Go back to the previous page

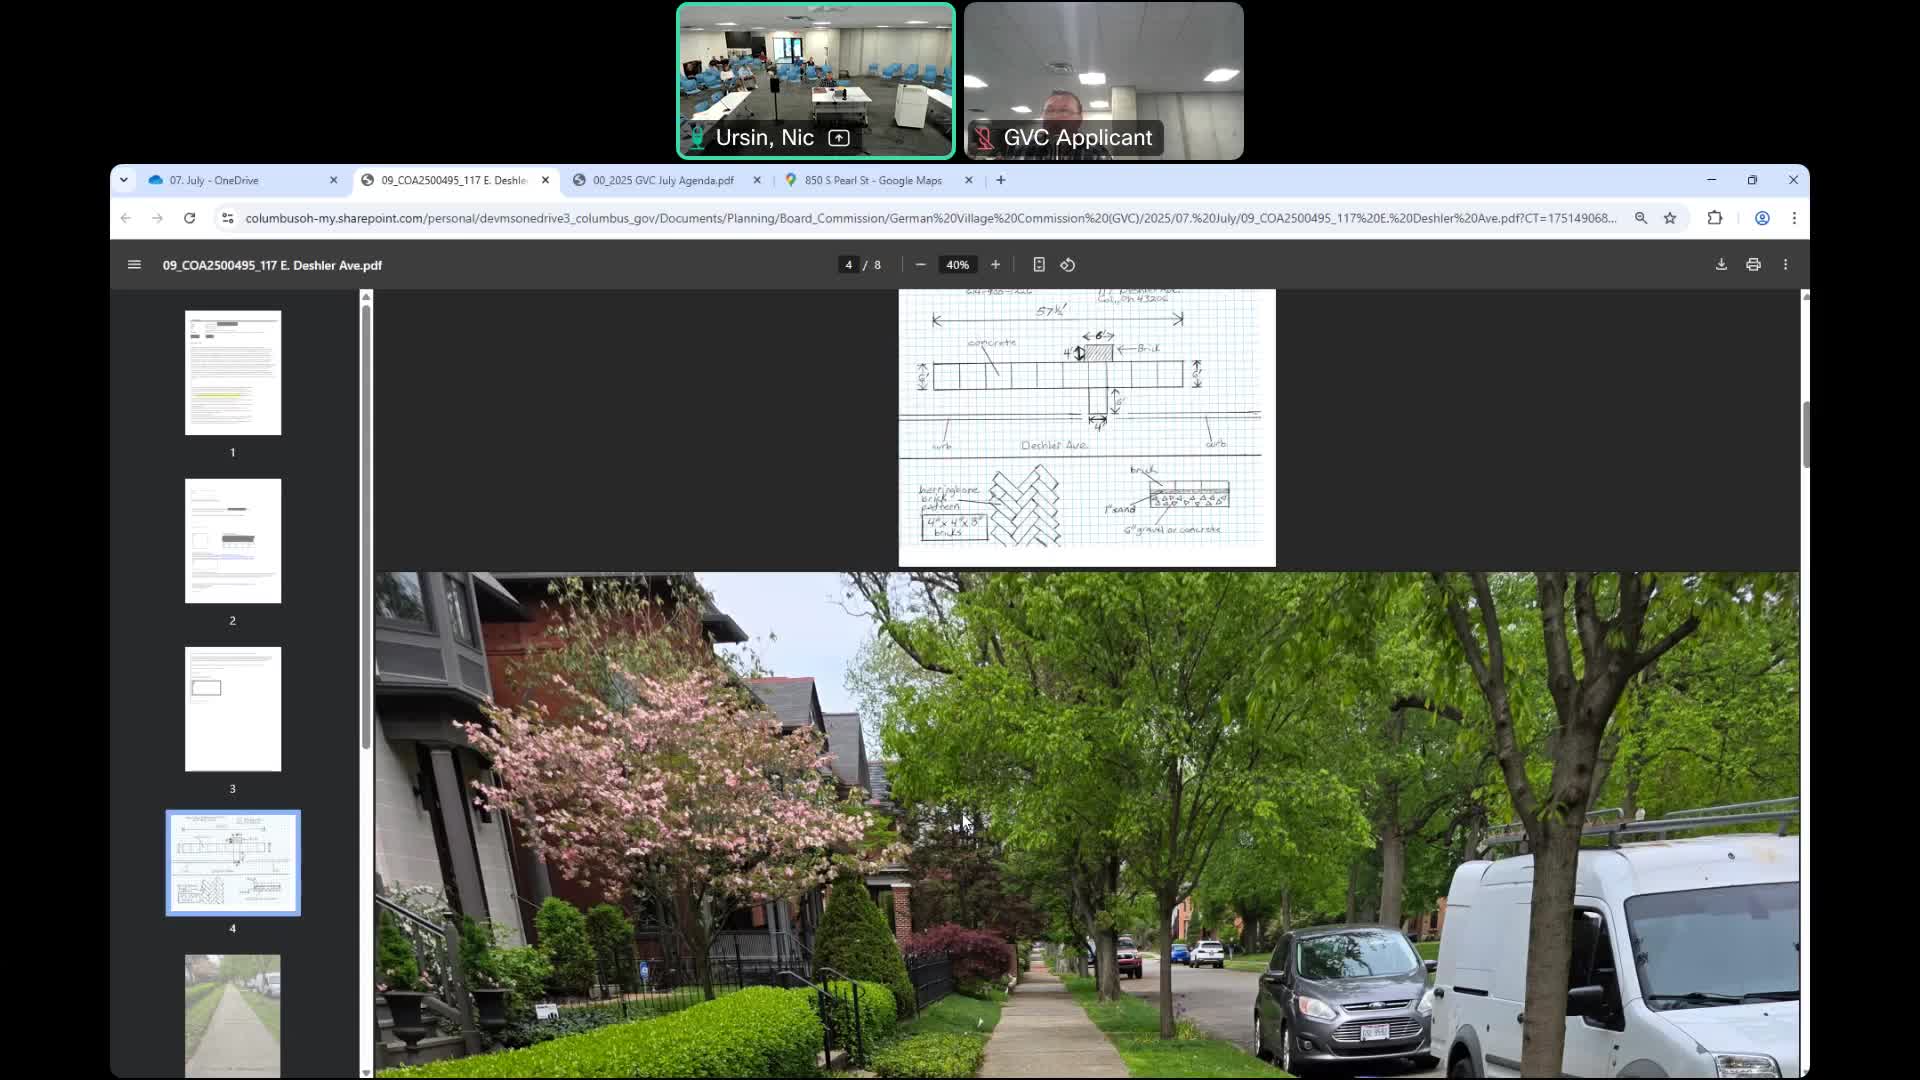point(125,218)
